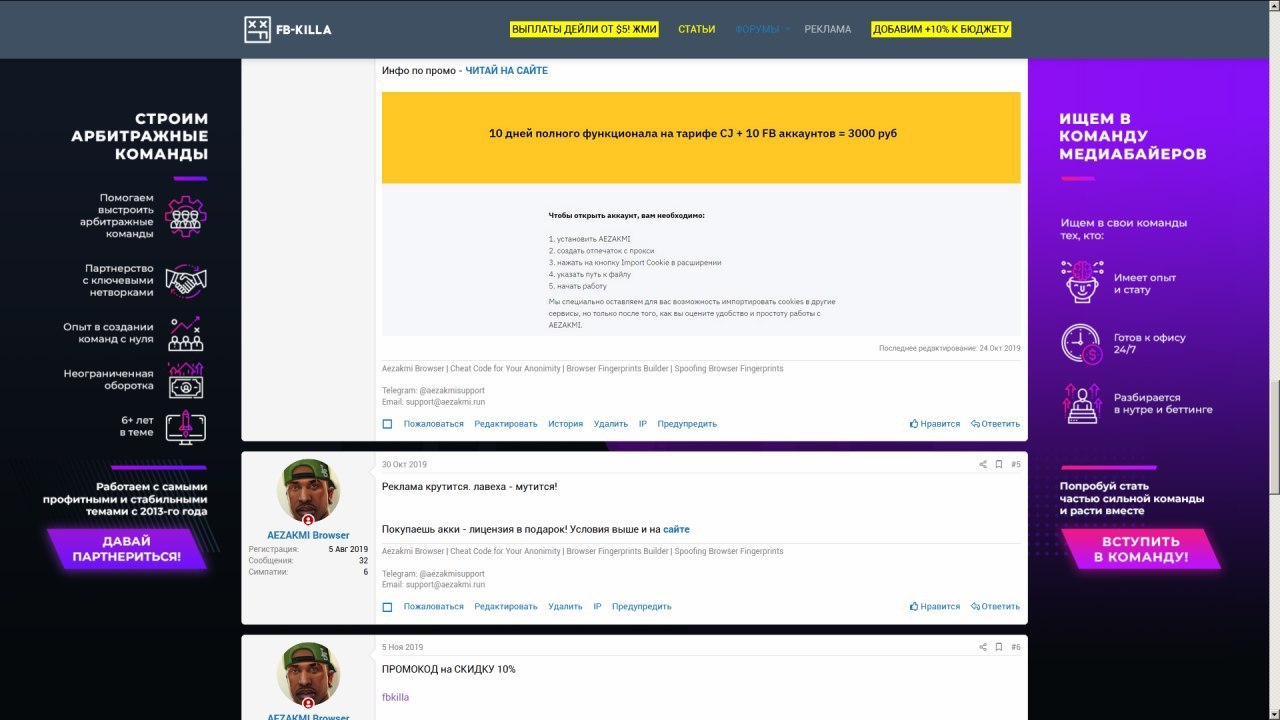The height and width of the screenshot is (720, 1280).
Task: Click Сообщения count 32 in post #5
Action: 364,561
